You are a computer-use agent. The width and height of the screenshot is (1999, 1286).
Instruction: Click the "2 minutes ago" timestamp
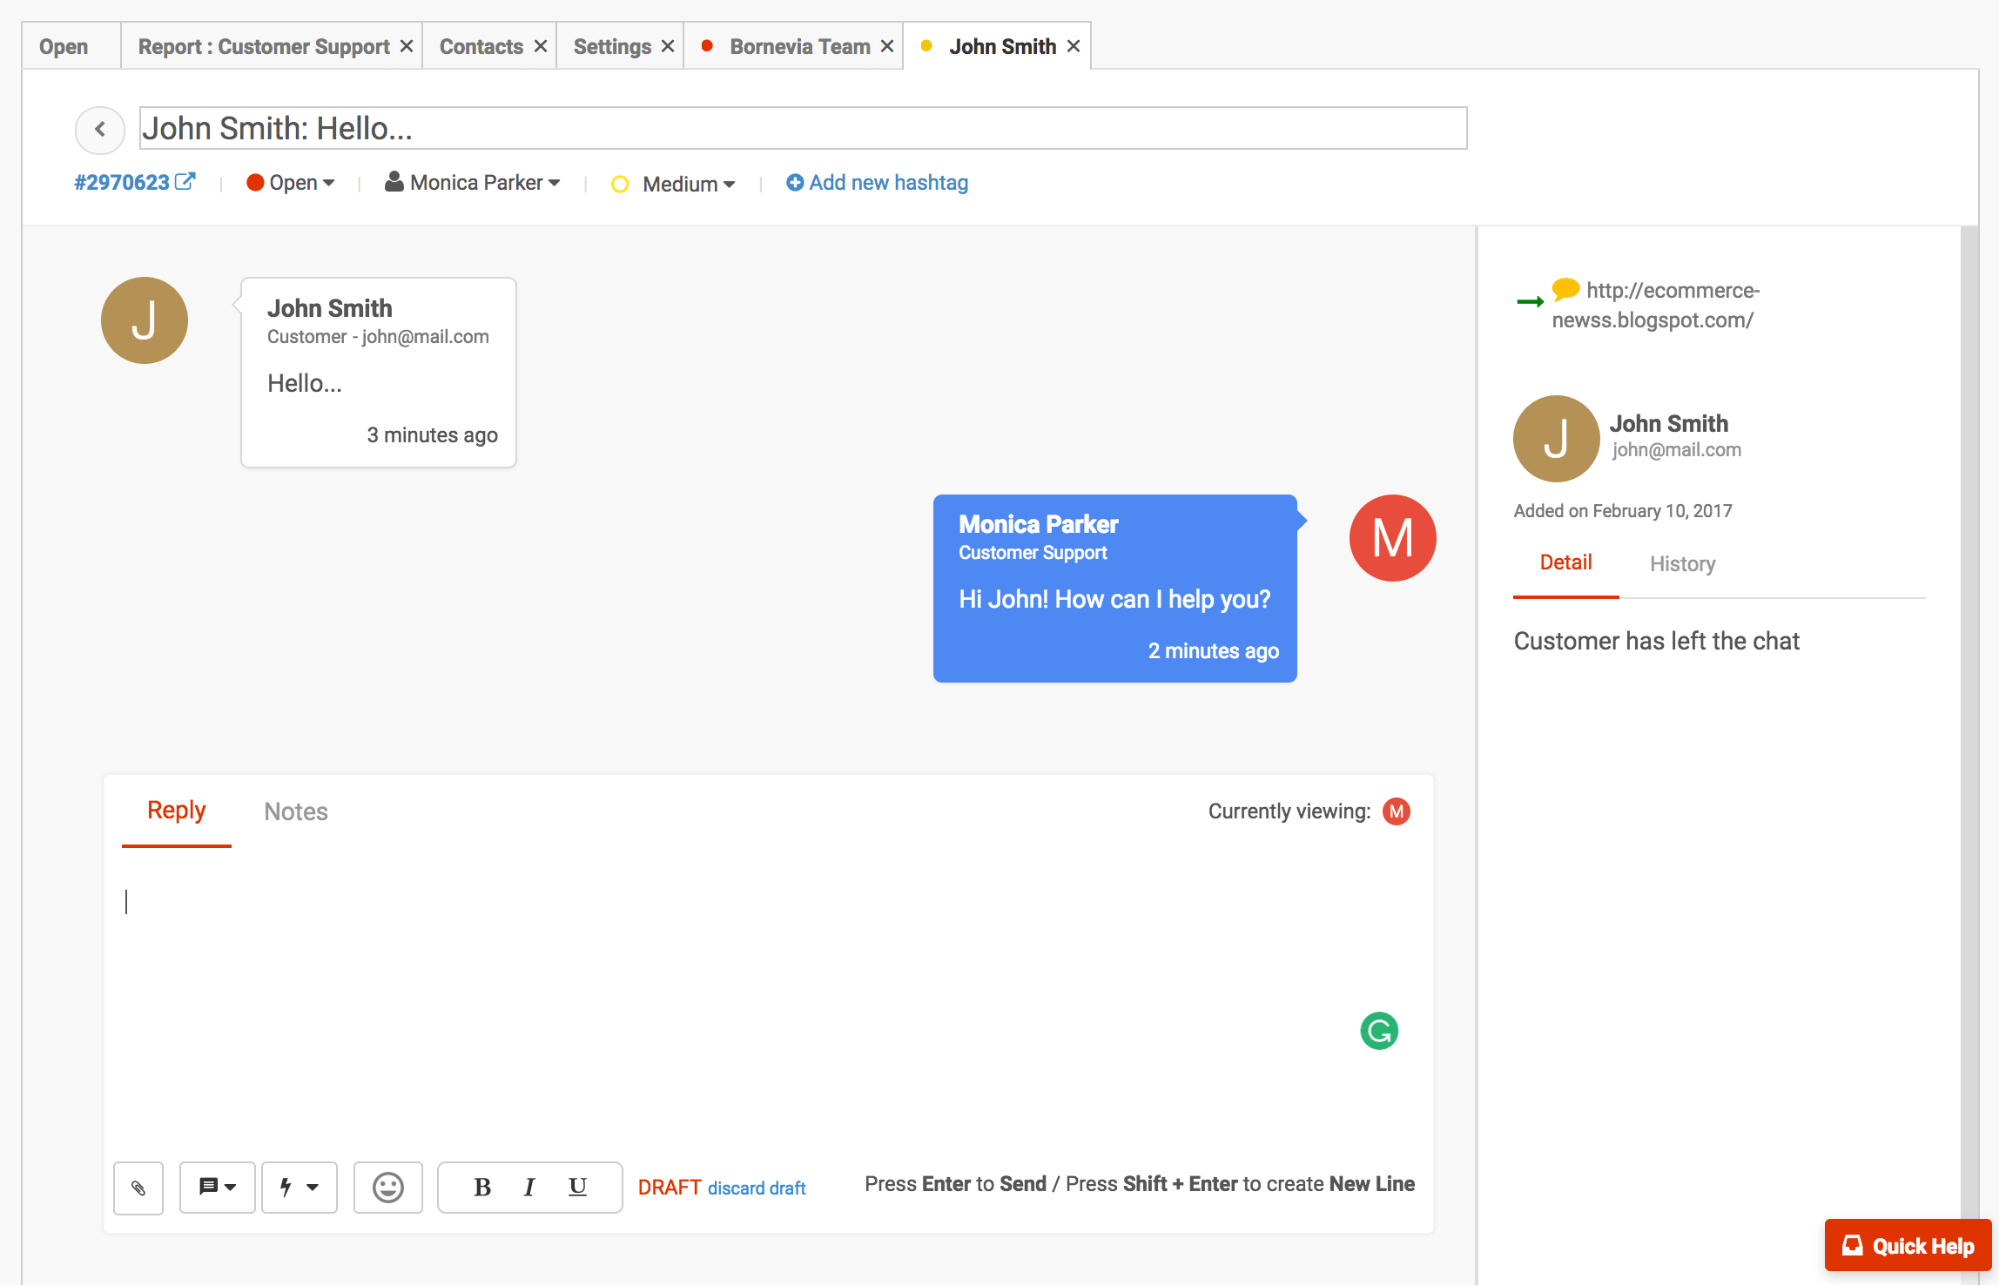point(1213,651)
